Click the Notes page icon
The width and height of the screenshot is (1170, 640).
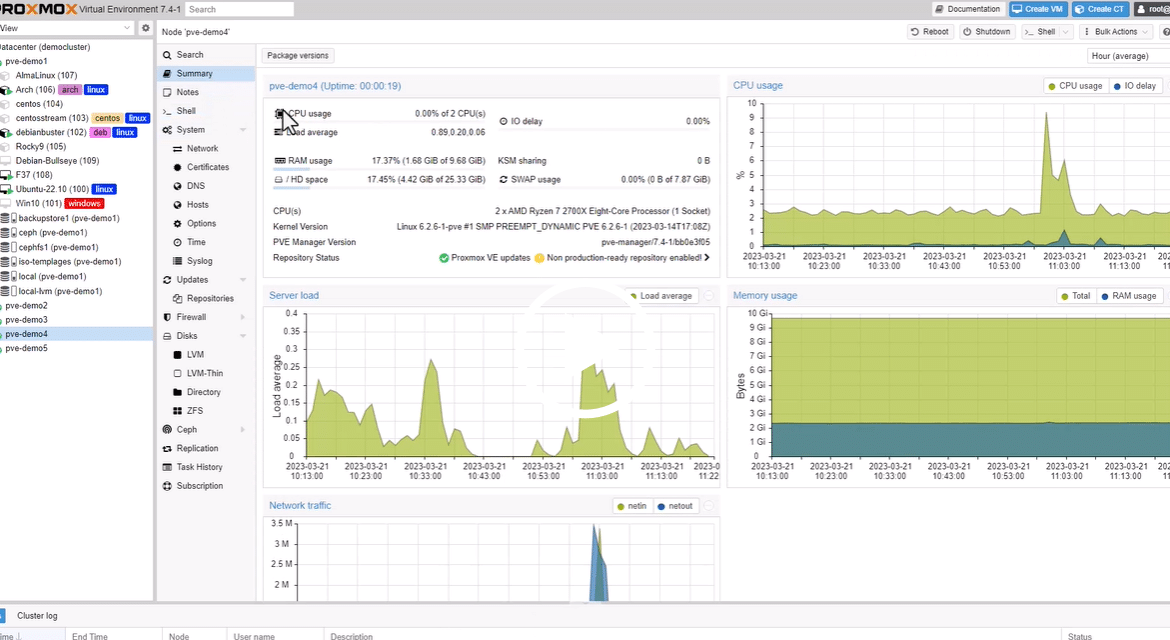167,92
